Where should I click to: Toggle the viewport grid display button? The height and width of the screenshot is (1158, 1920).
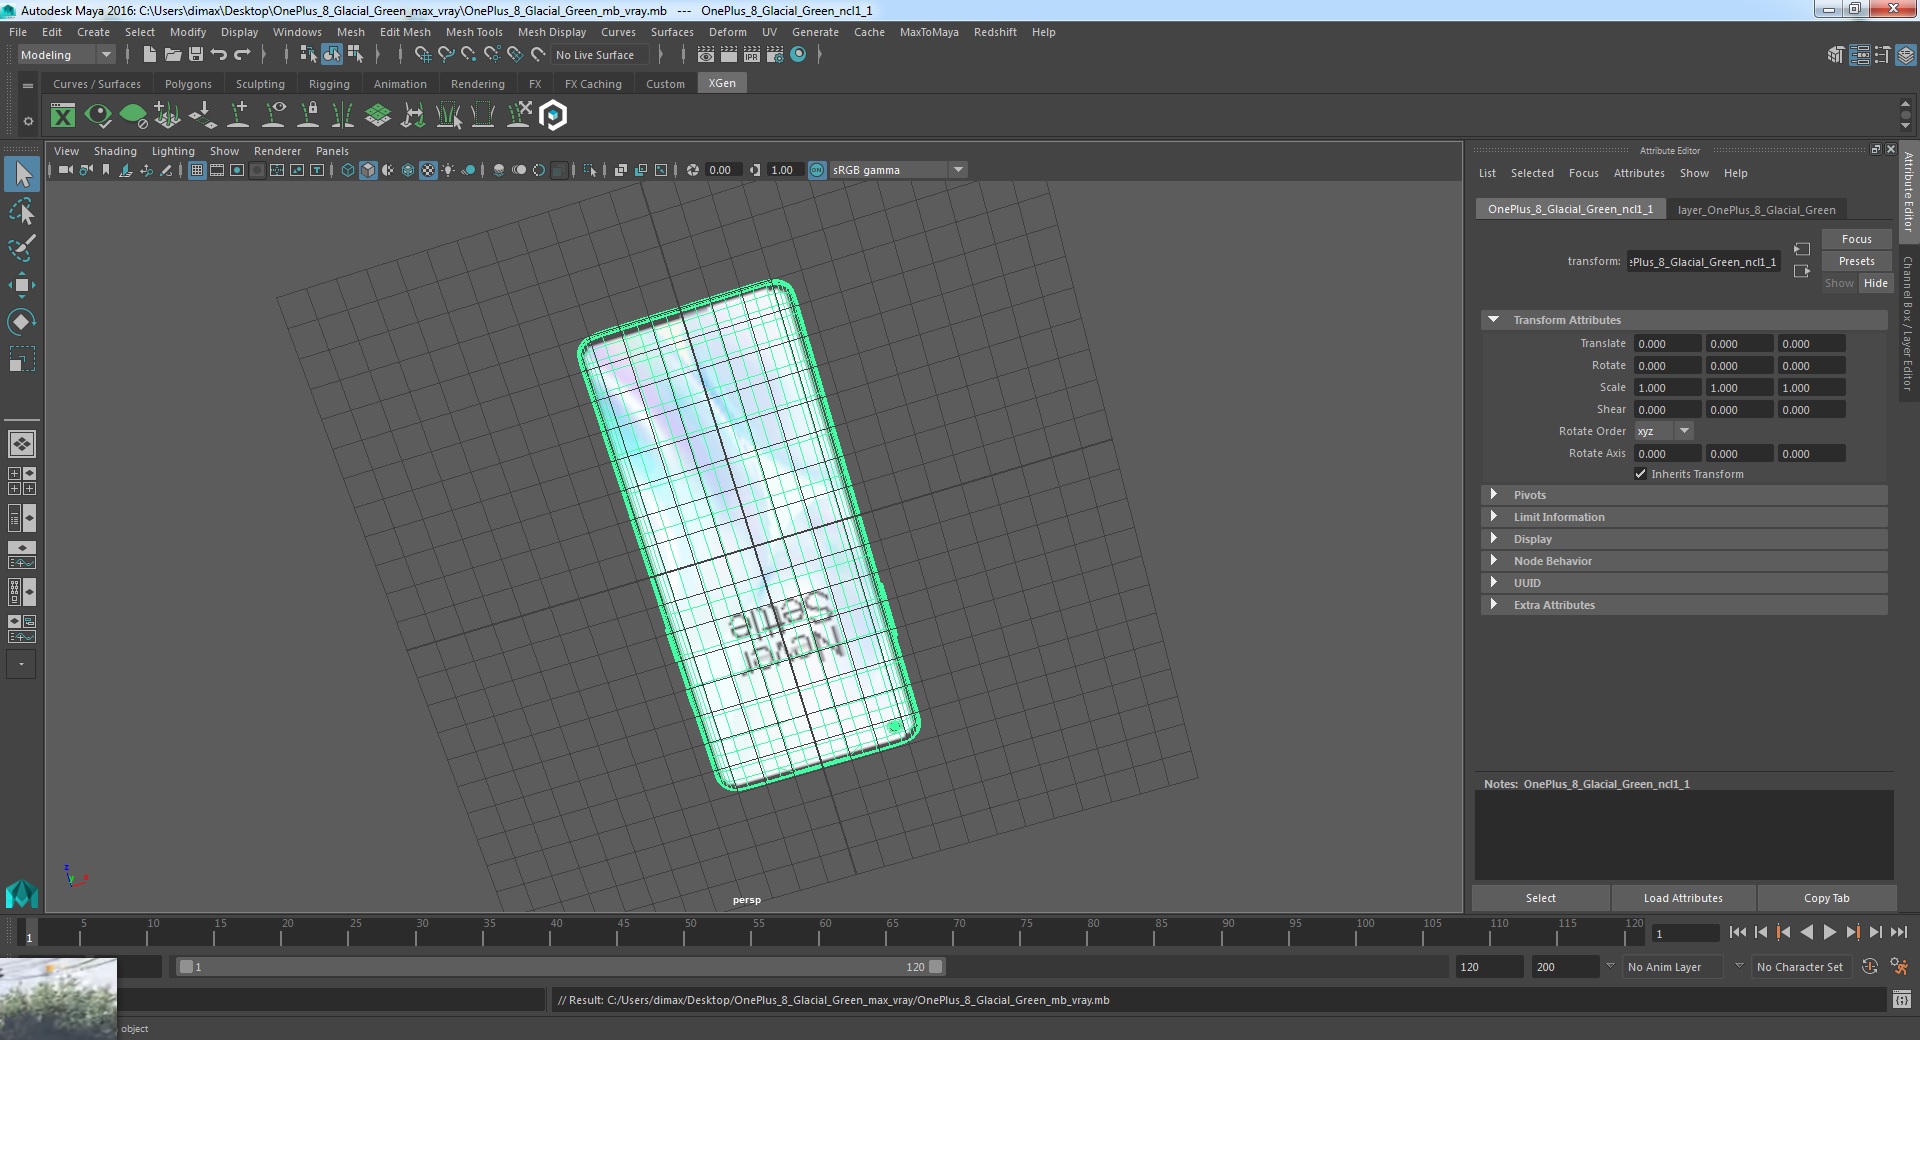pyautogui.click(x=197, y=170)
